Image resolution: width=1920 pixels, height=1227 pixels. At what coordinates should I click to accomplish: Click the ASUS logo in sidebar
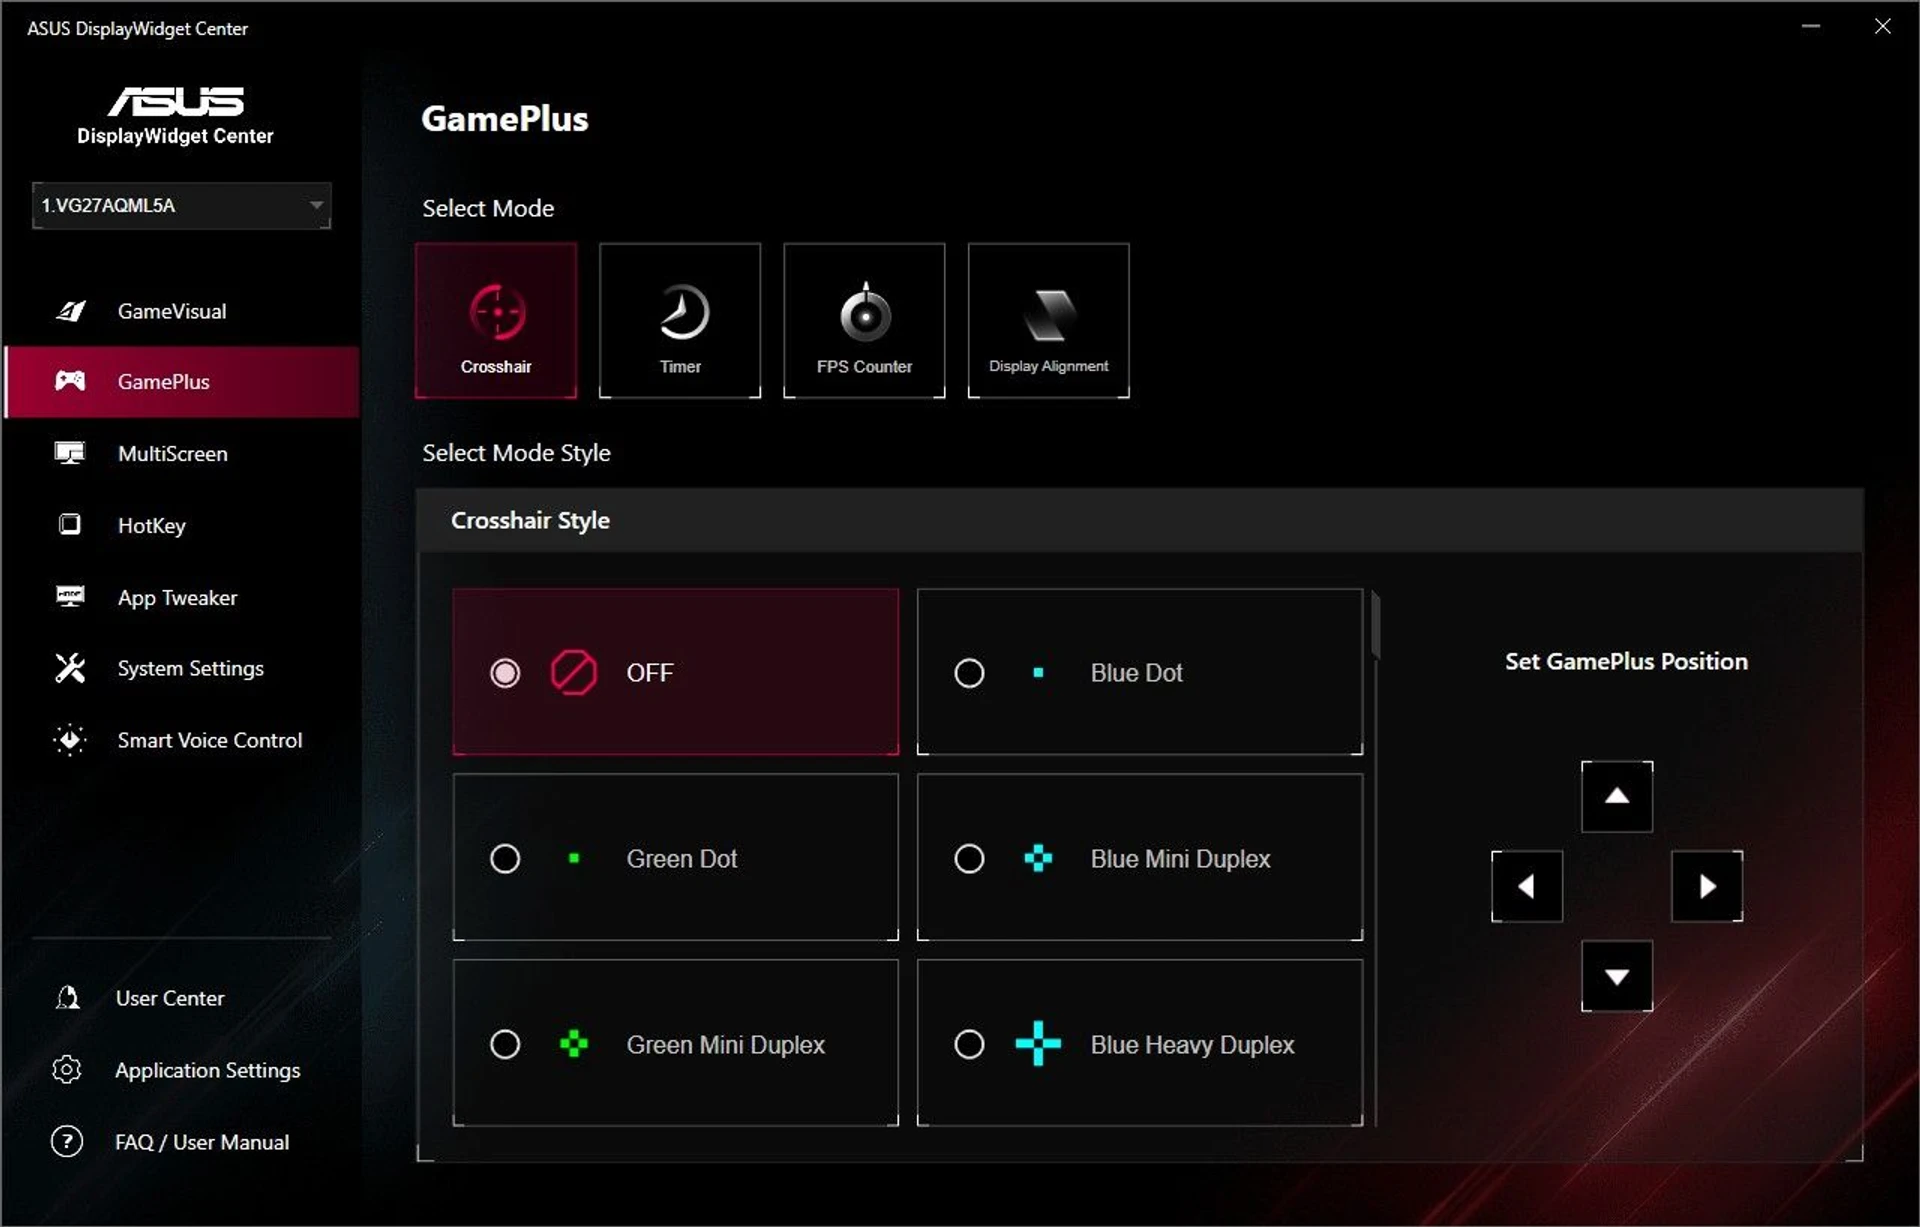(176, 101)
